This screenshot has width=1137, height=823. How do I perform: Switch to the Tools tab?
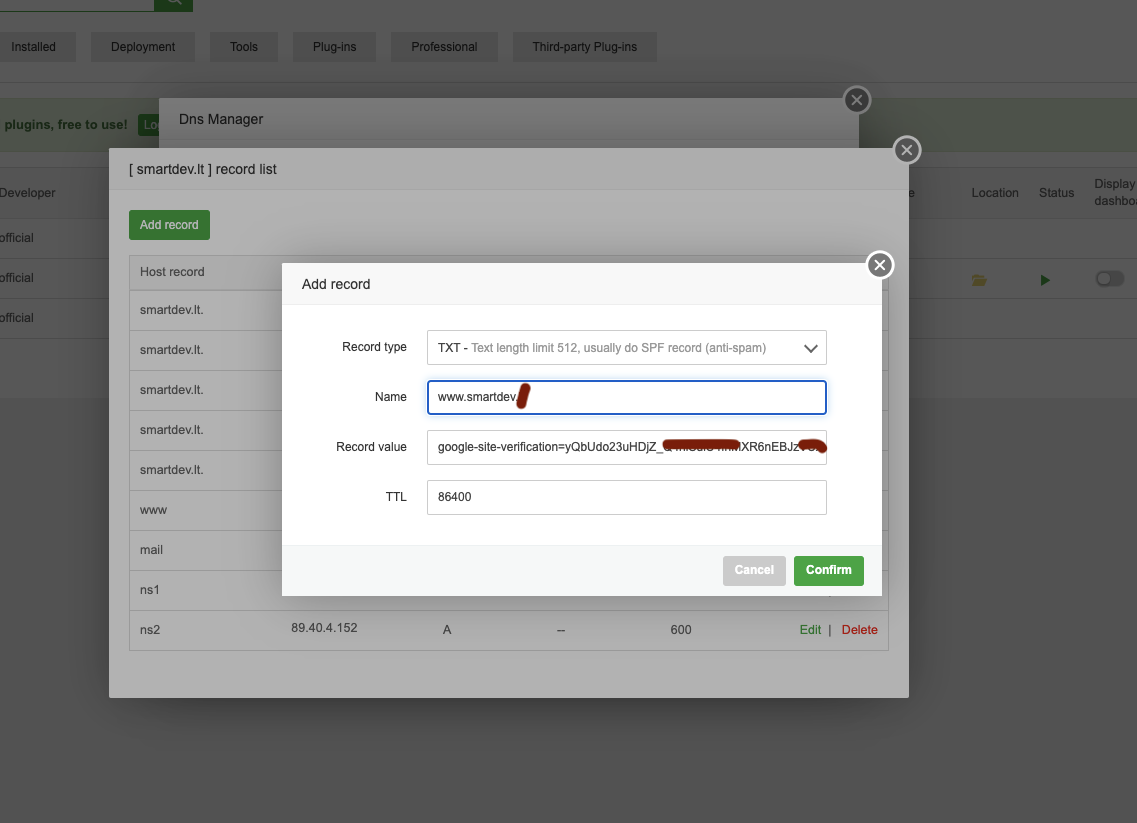[244, 46]
